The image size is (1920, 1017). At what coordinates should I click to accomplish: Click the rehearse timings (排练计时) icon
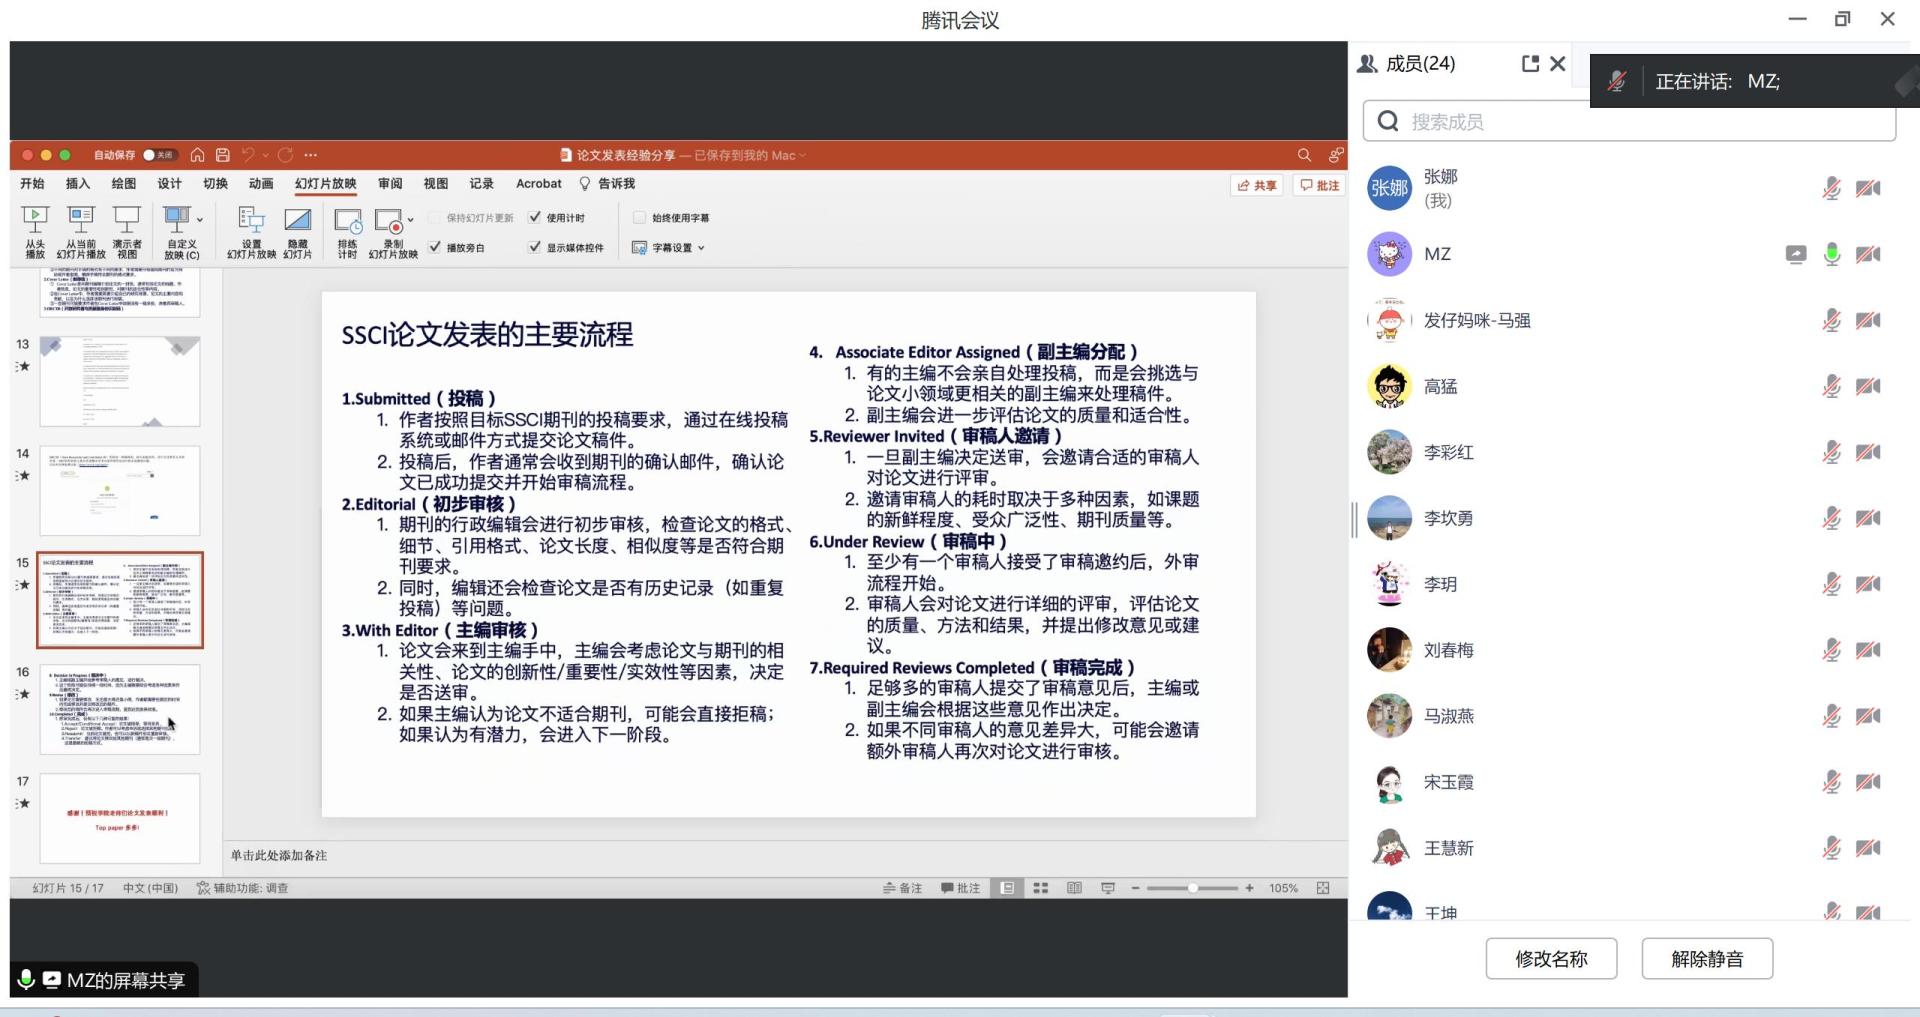(347, 231)
